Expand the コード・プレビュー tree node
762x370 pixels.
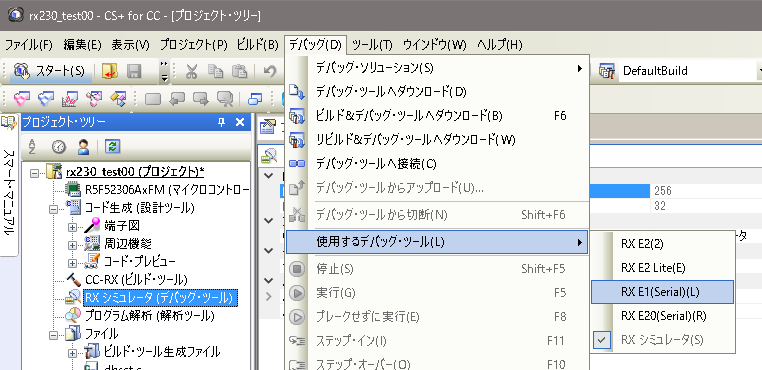click(x=72, y=263)
